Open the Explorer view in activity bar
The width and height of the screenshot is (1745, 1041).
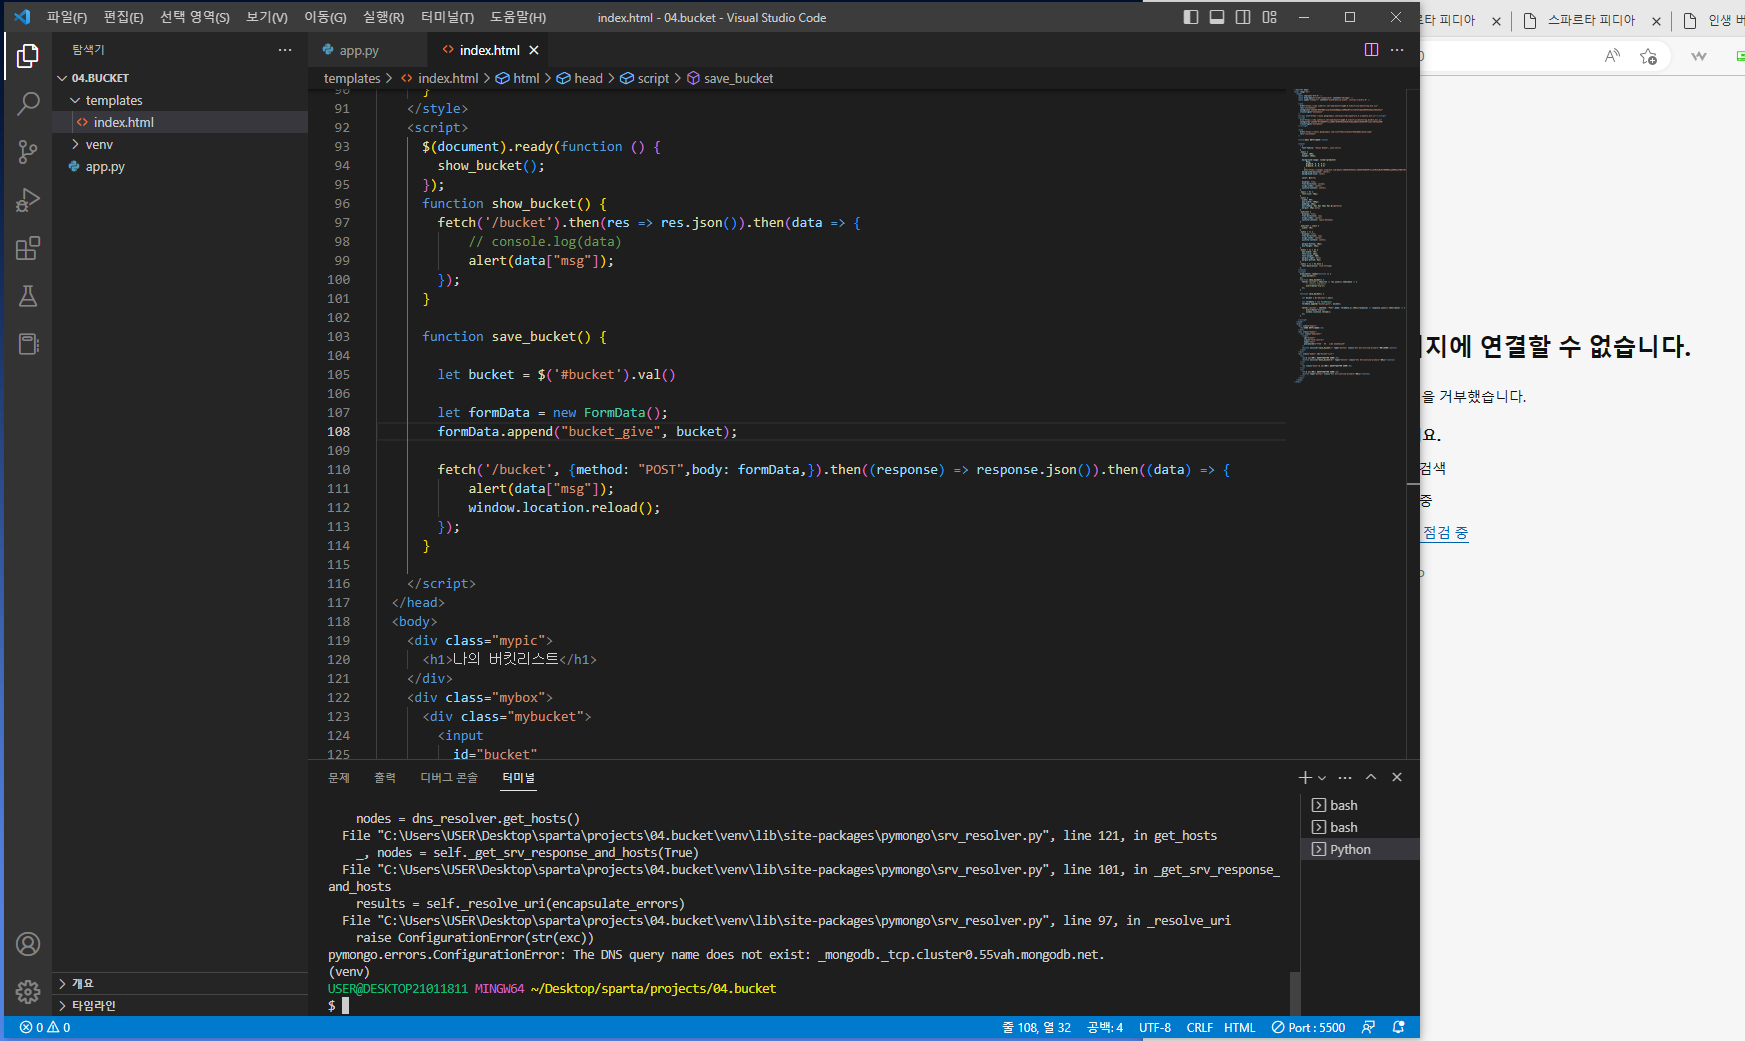click(28, 56)
